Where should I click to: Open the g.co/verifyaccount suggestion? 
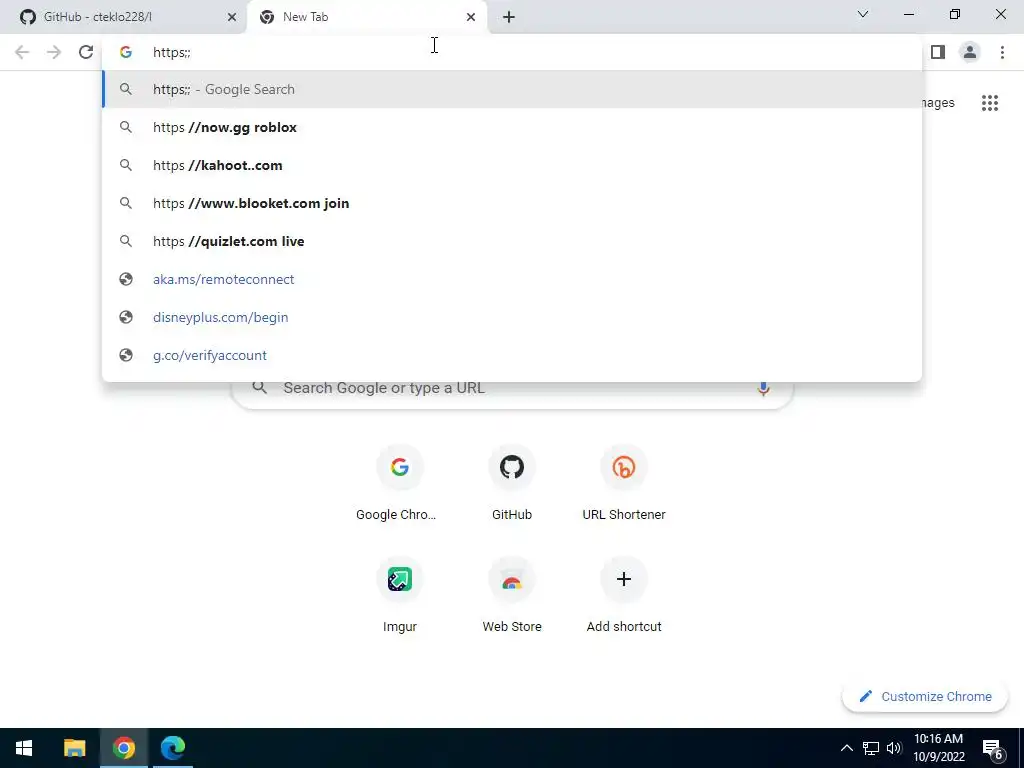click(x=512, y=355)
